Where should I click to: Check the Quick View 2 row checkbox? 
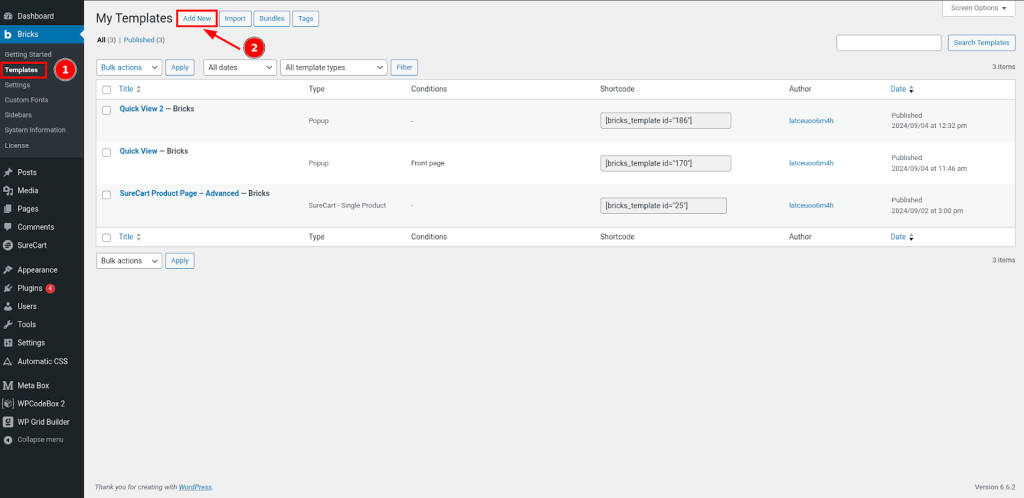pos(107,110)
